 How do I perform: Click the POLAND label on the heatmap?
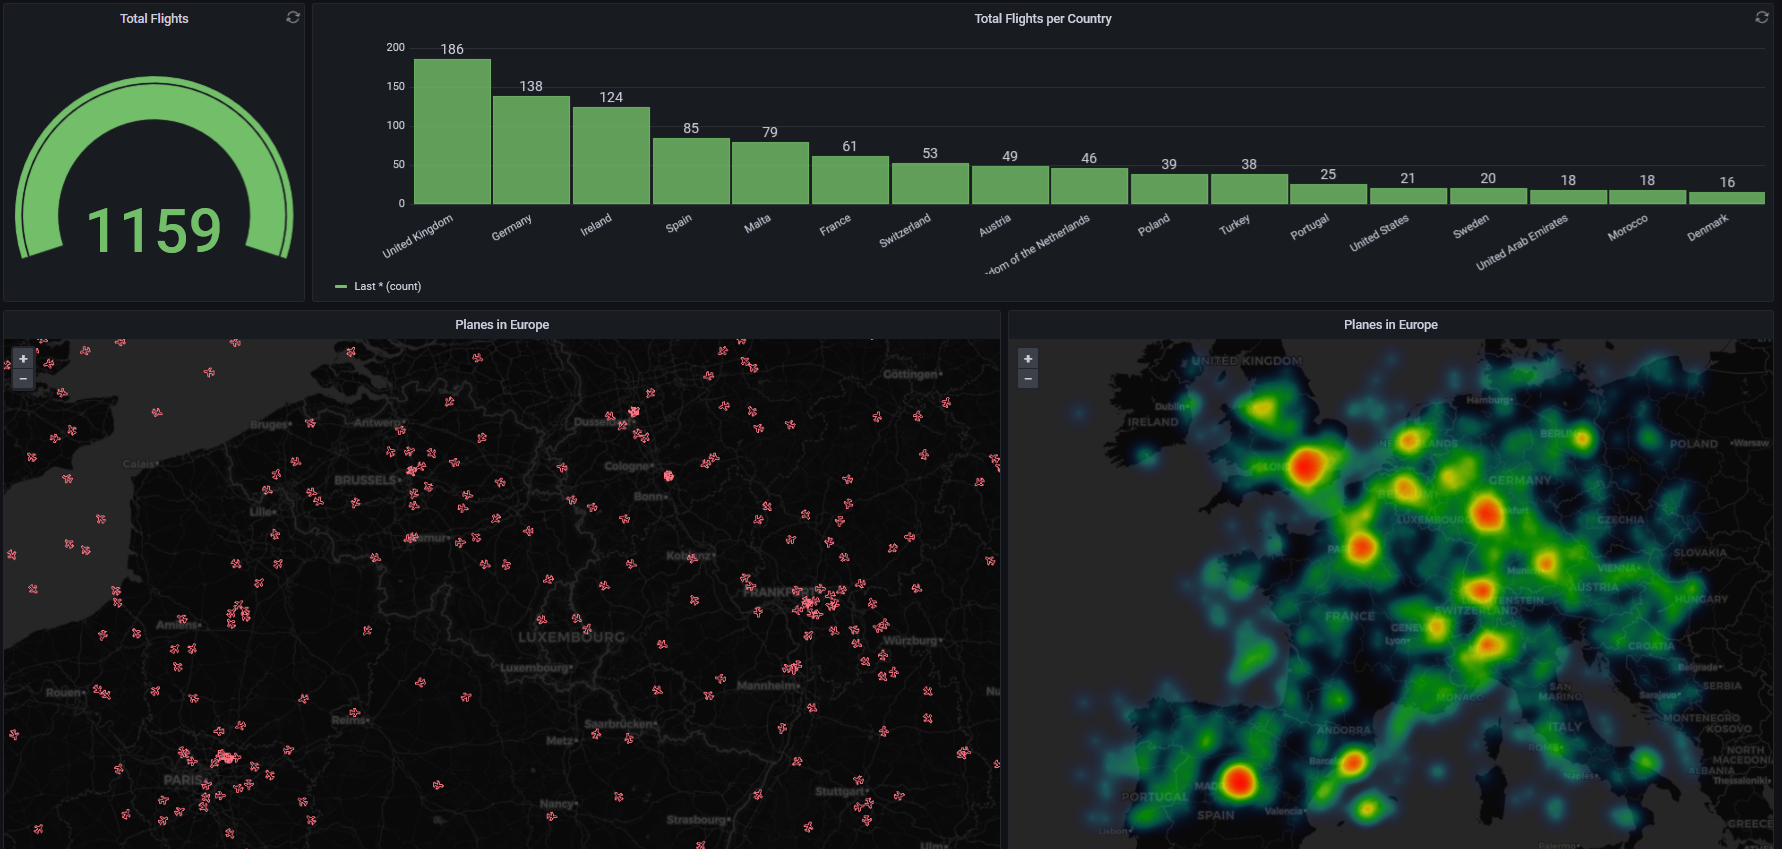(x=1694, y=444)
